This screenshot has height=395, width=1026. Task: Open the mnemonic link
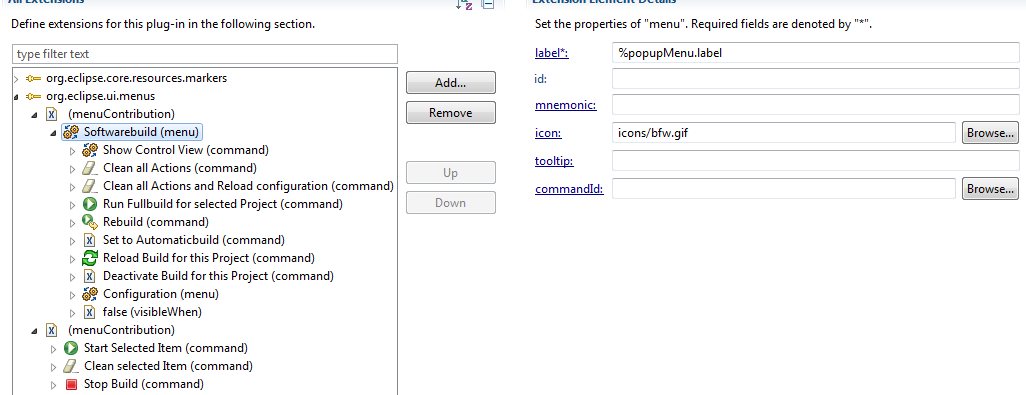[565, 105]
